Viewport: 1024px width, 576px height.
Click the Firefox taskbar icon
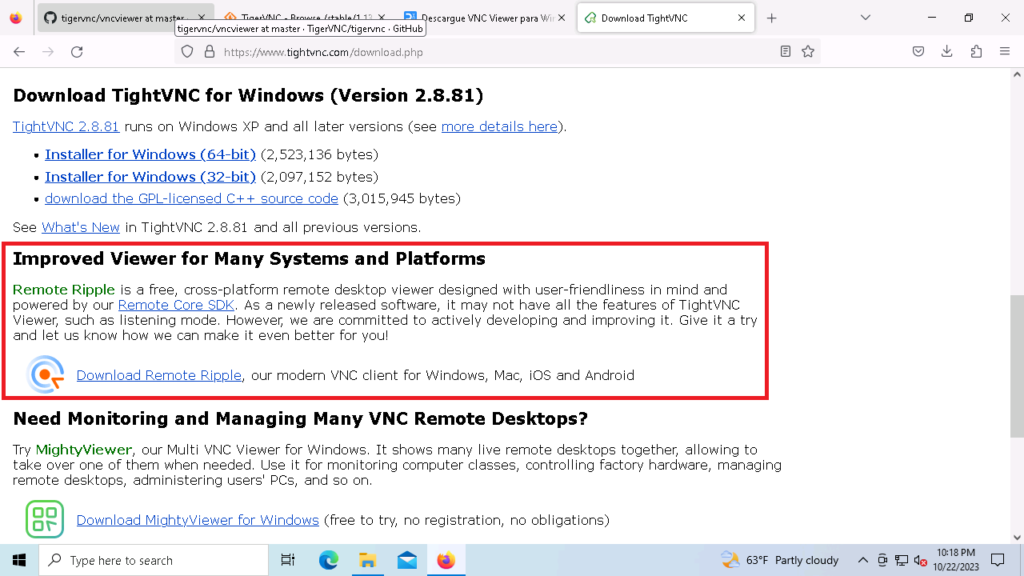coord(446,560)
